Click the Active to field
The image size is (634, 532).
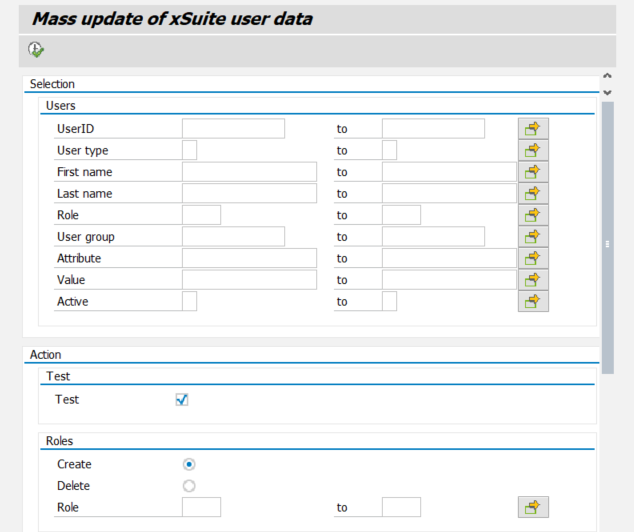pos(389,301)
